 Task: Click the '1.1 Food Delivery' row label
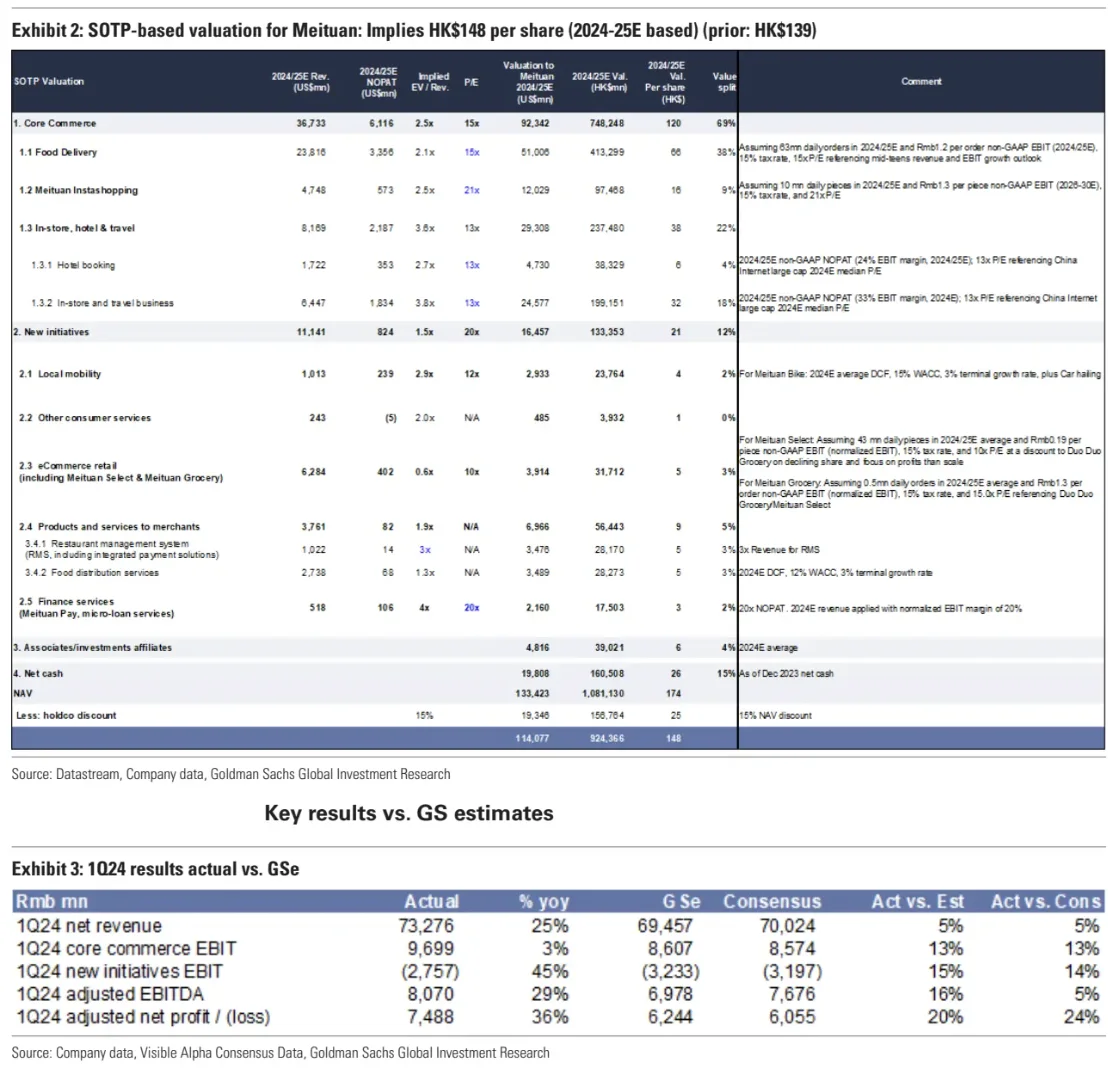[58, 152]
